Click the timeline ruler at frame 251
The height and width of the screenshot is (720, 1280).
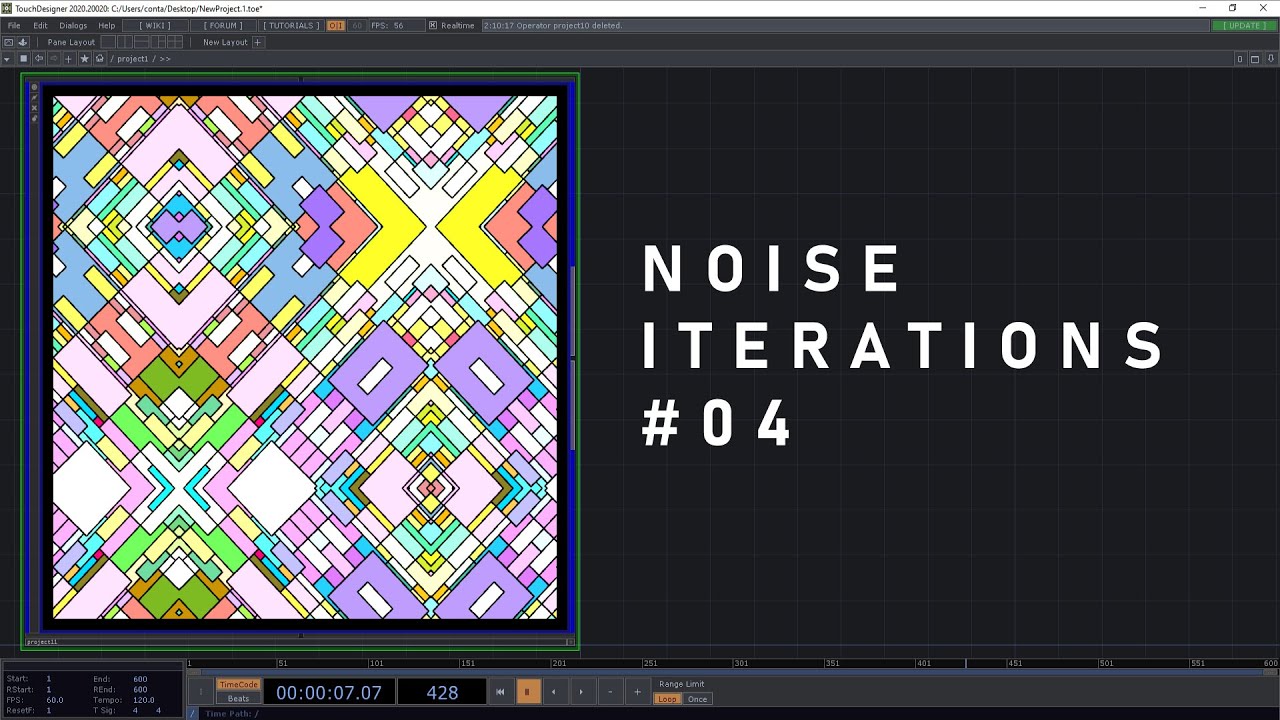[648, 663]
